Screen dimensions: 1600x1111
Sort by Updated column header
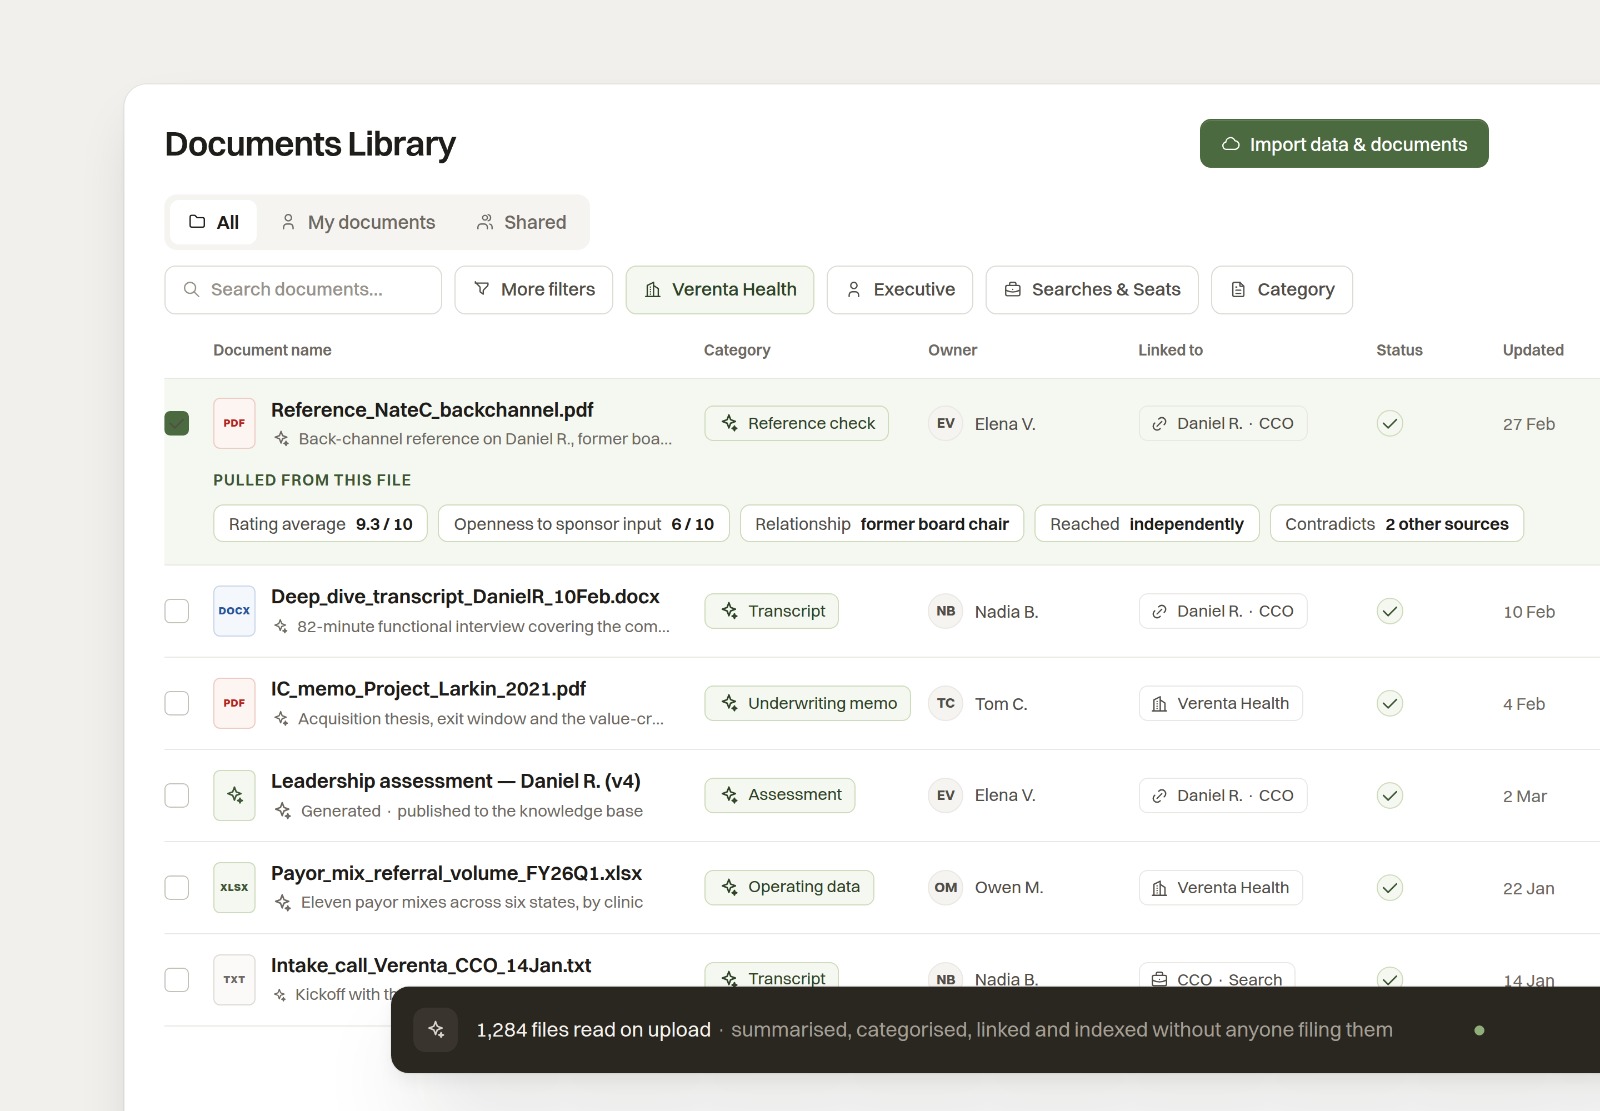tap(1533, 350)
